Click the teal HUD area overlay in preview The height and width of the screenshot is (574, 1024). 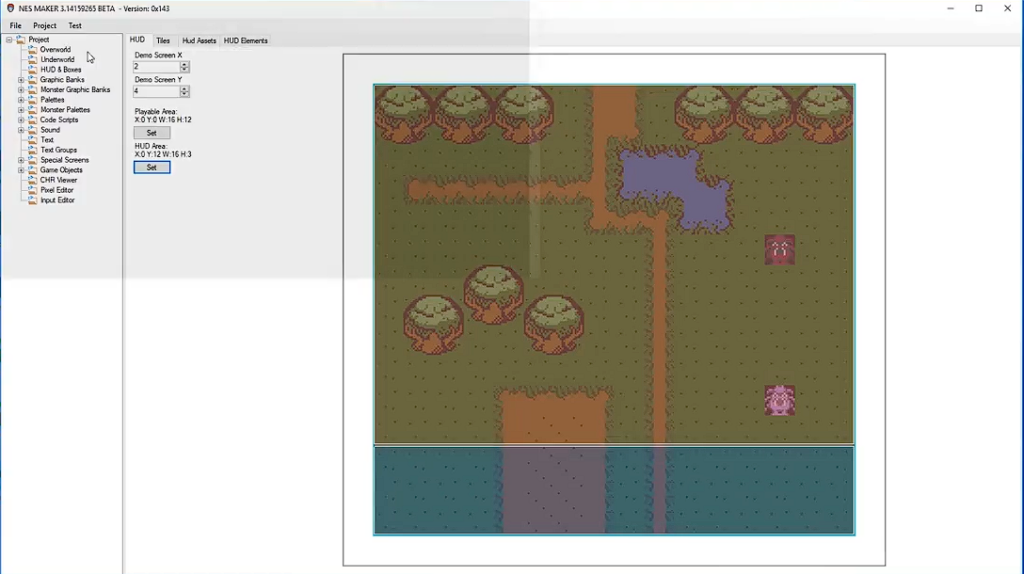coord(614,490)
